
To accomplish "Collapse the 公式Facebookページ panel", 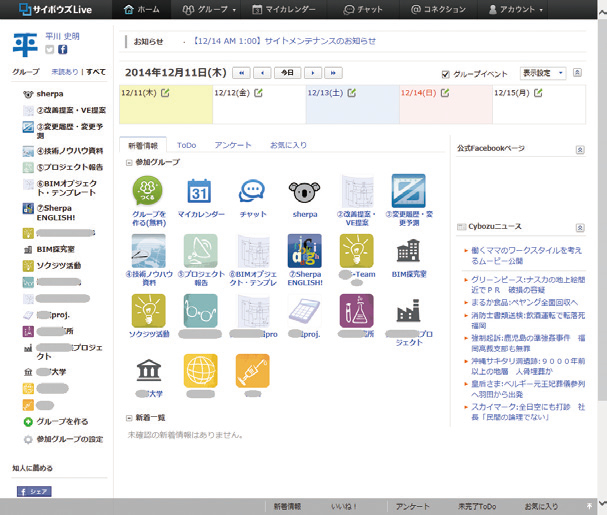I will [580, 149].
